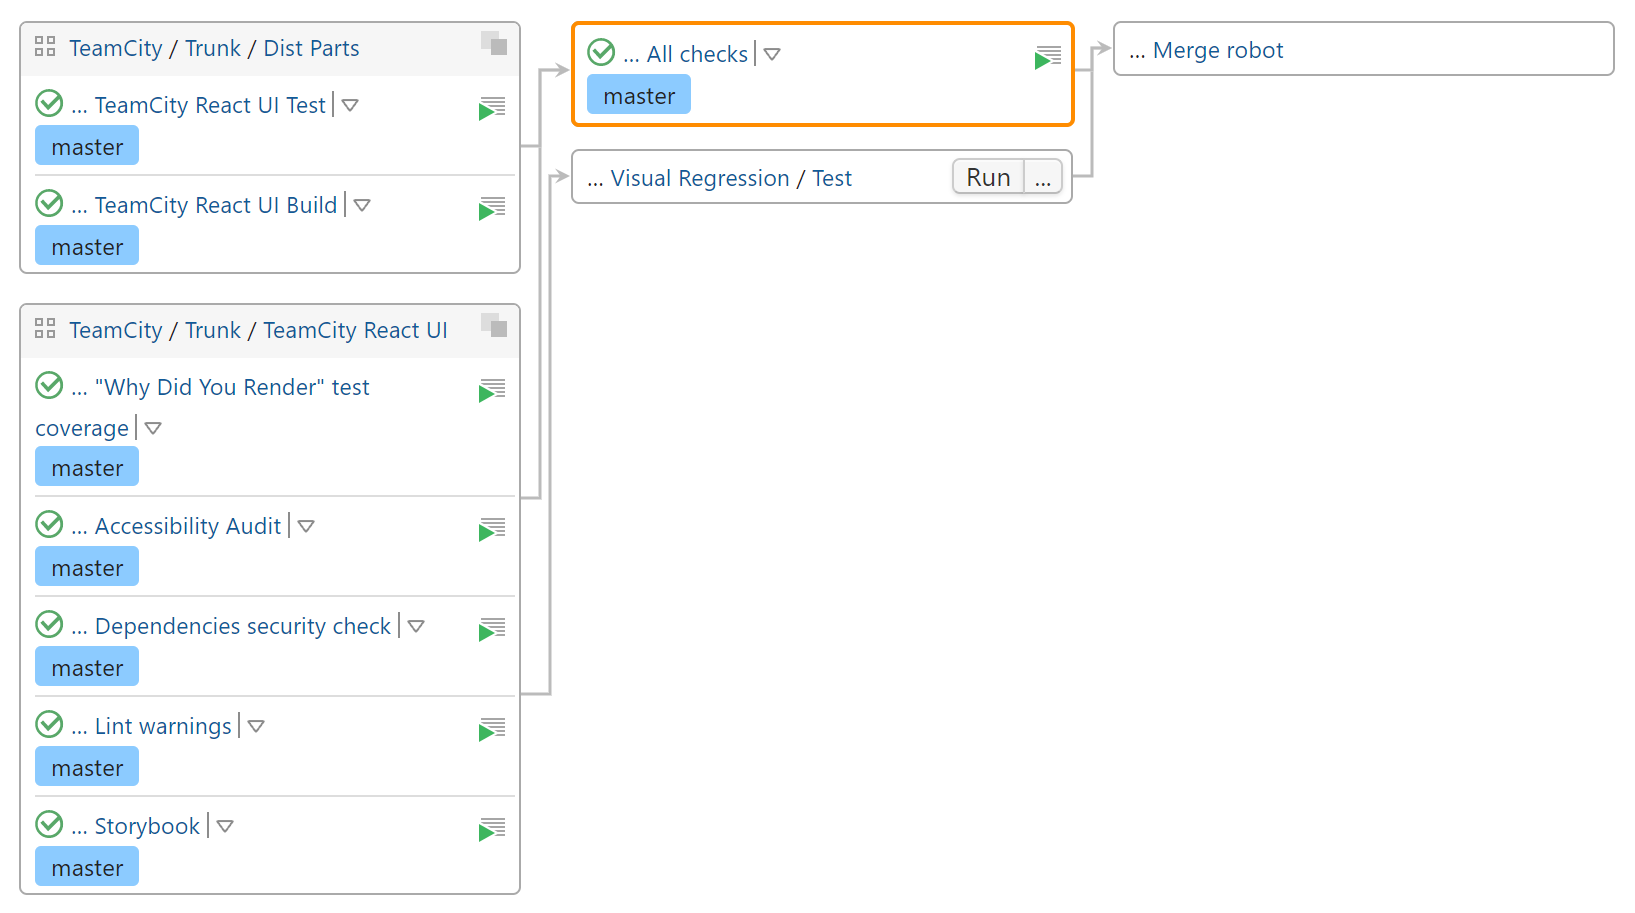Click the grid icon beside TeamCity React UI project
The image size is (1635, 913).
[x=44, y=328]
